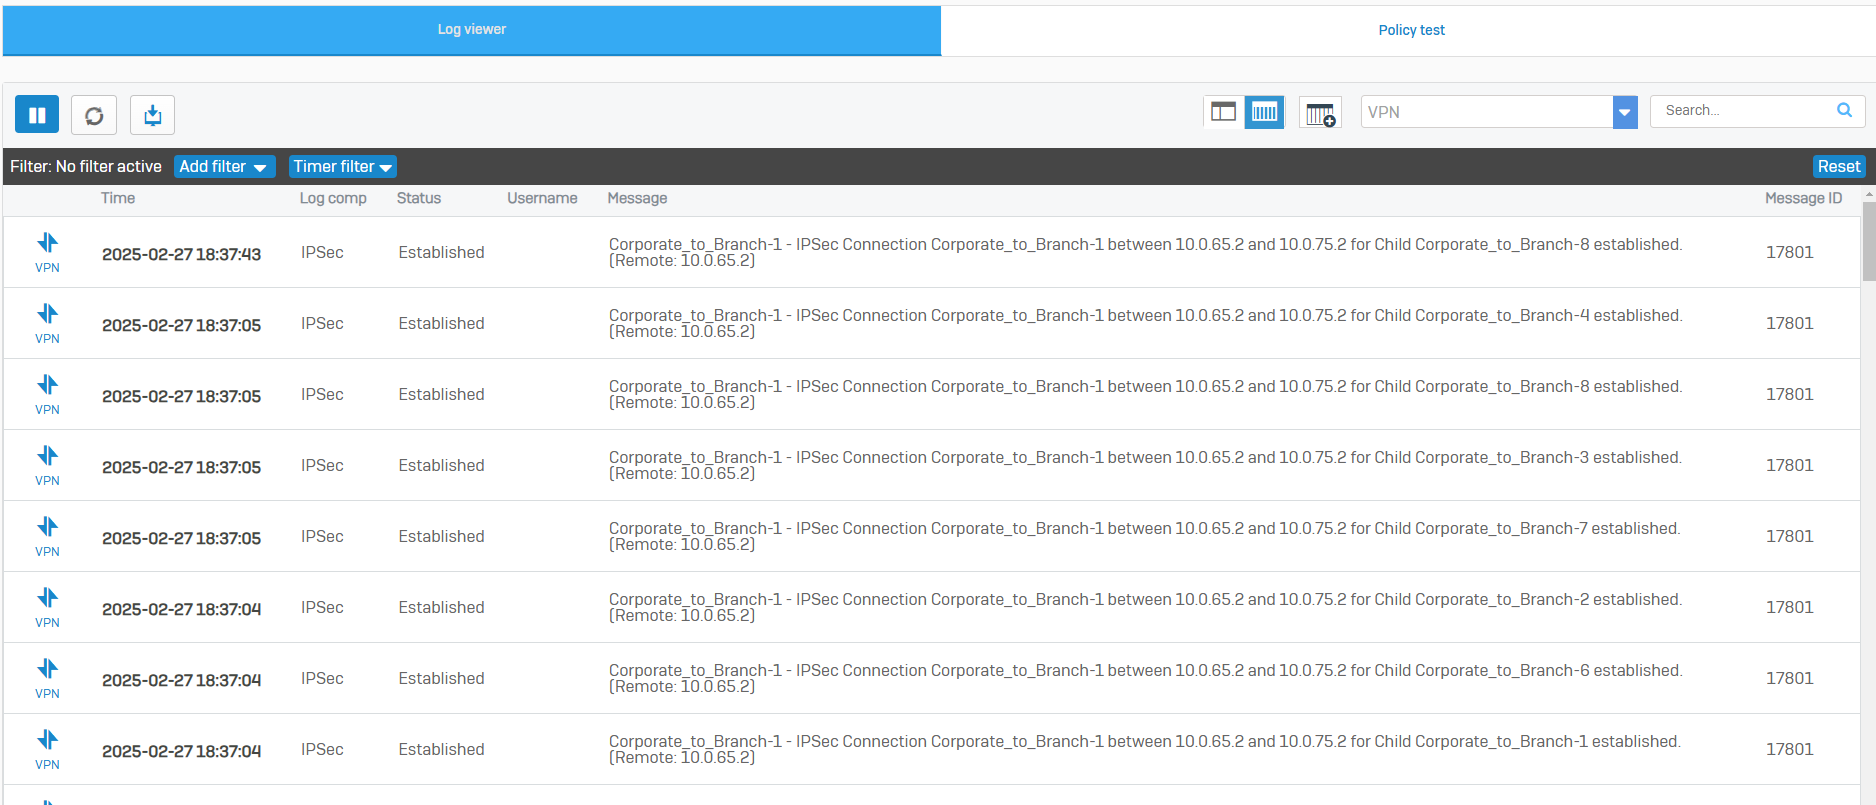Open the Timer filter dropdown
The width and height of the screenshot is (1876, 805).
coord(342,167)
